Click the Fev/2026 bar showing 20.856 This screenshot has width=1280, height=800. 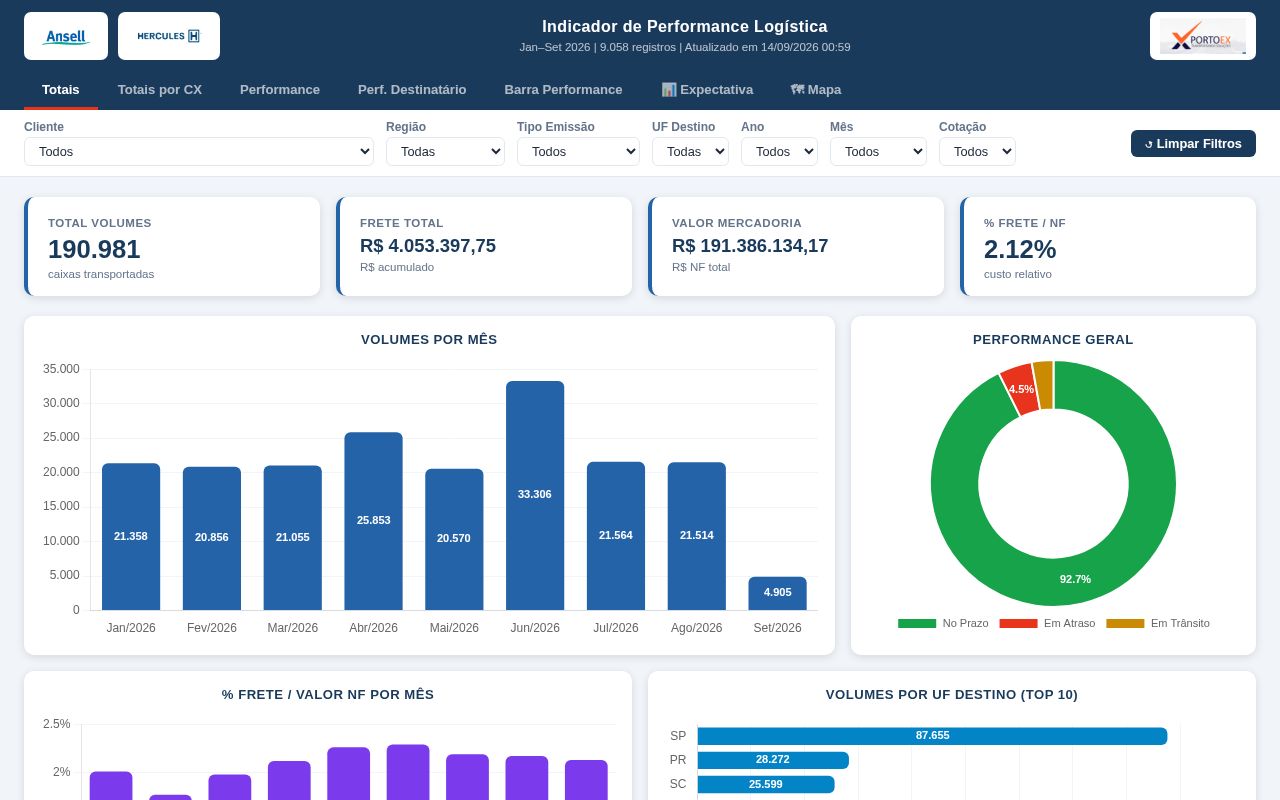pyautogui.click(x=212, y=538)
